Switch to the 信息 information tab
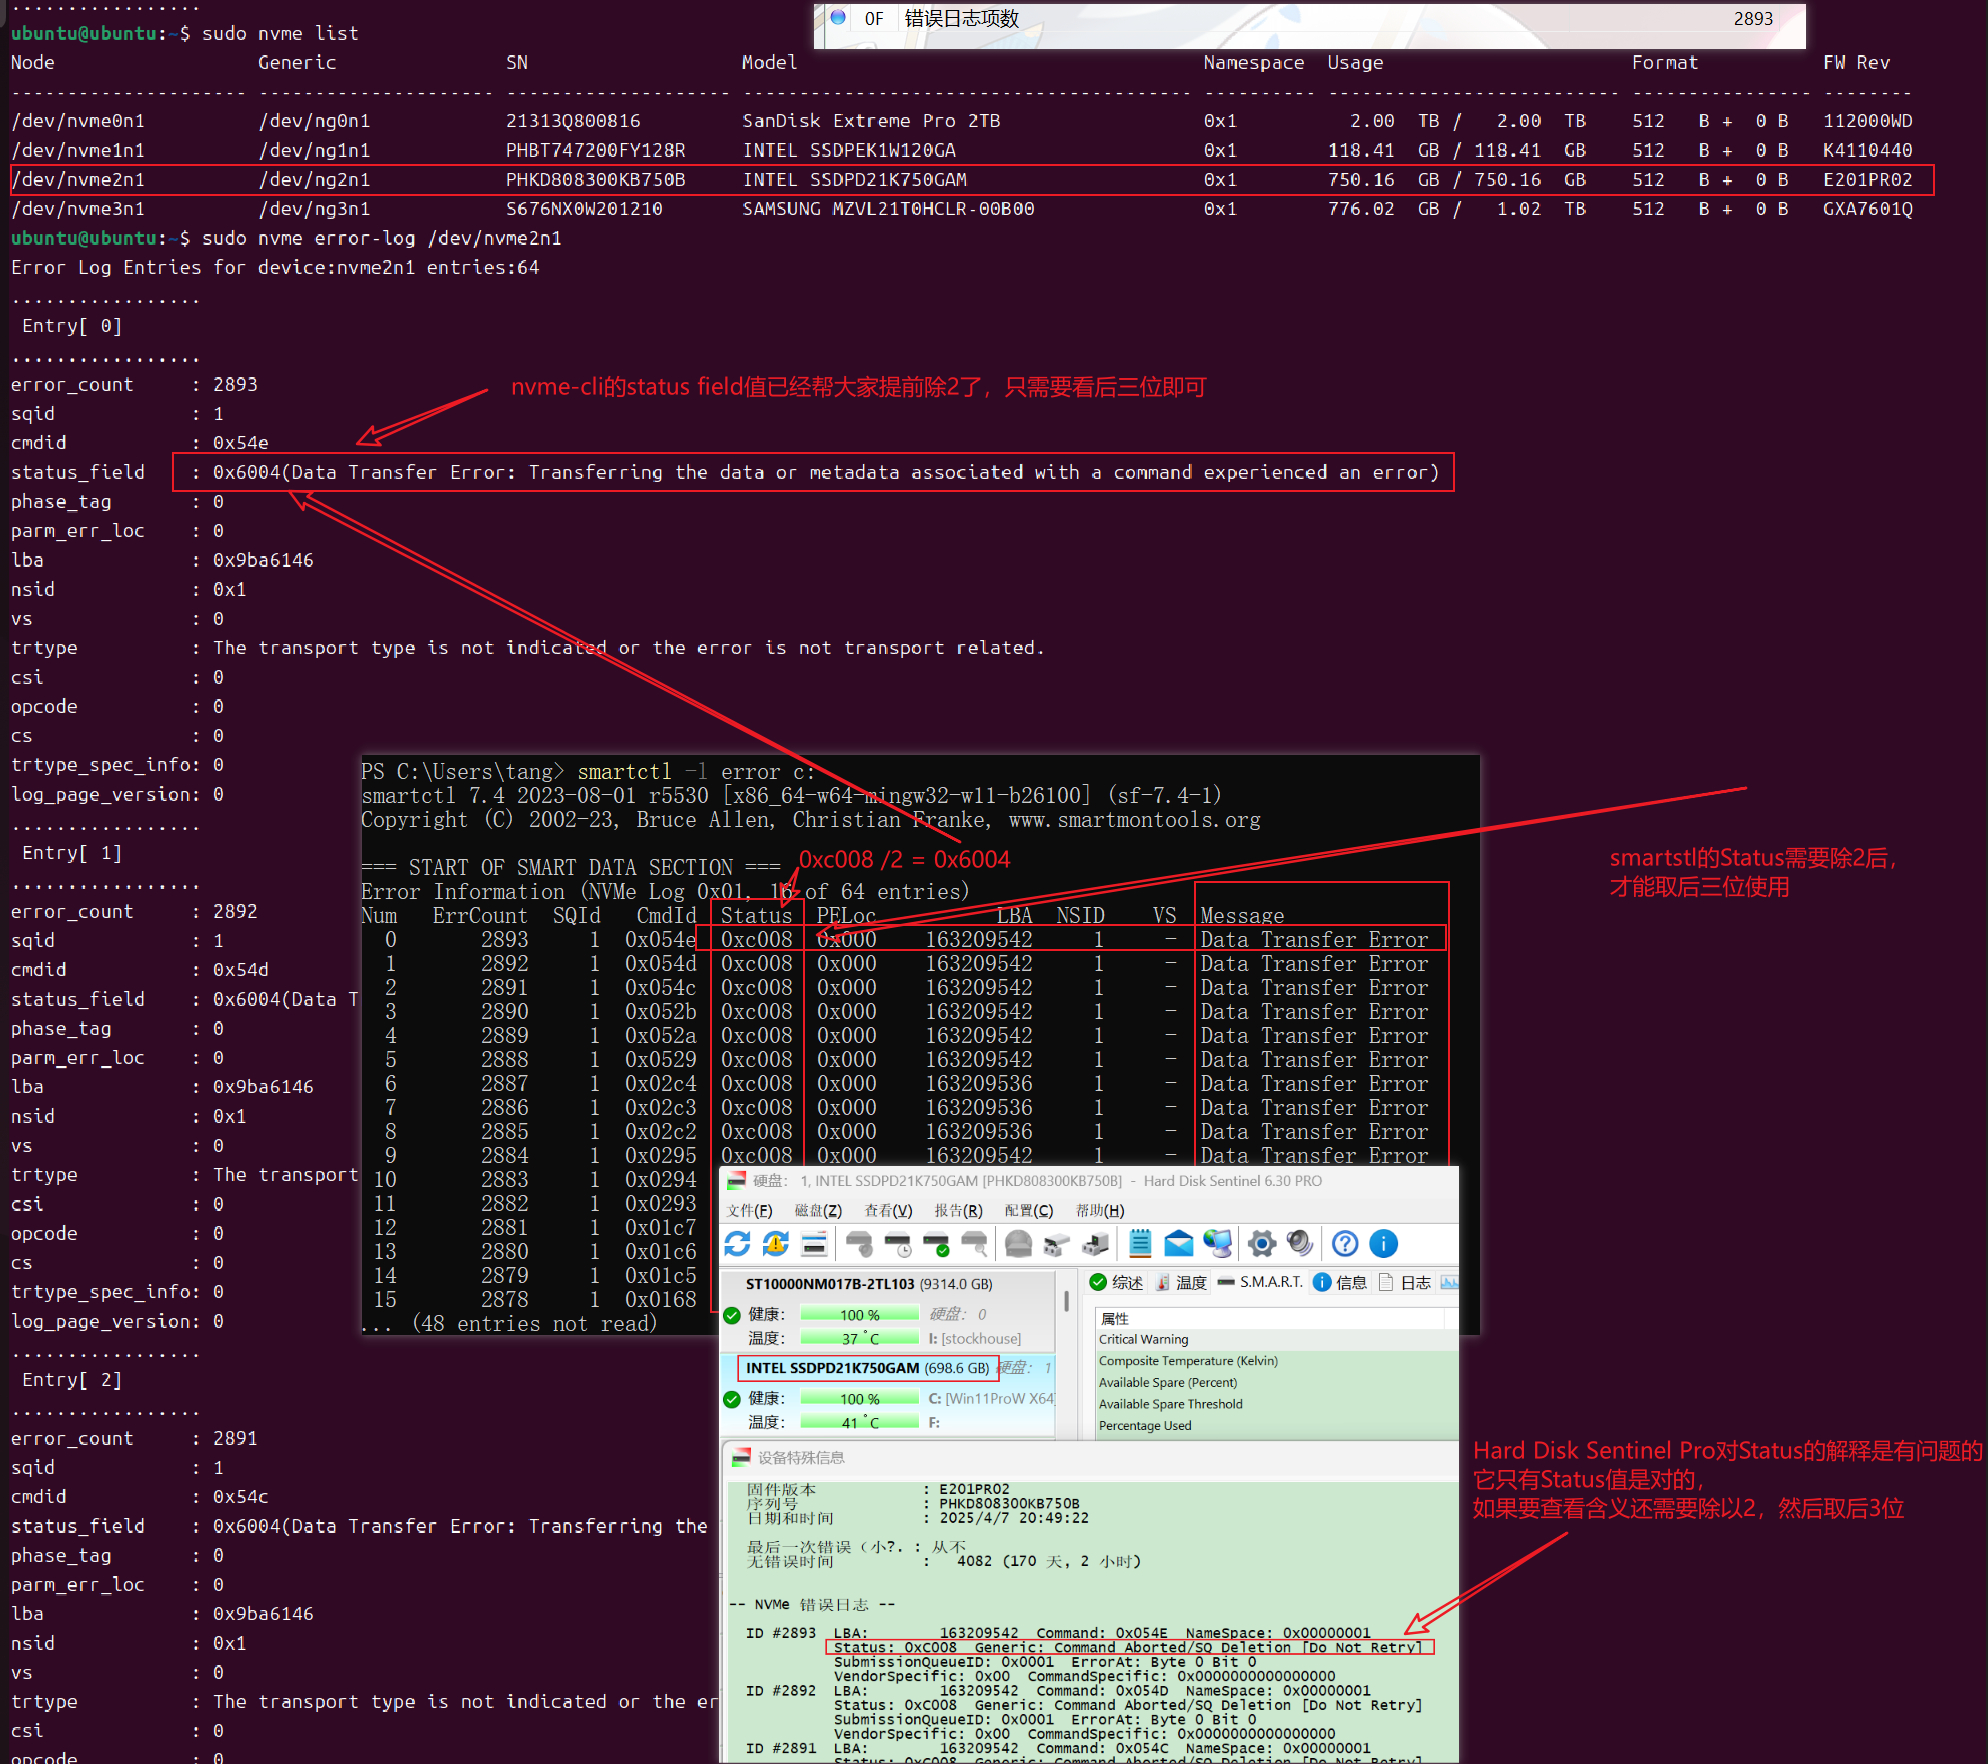The image size is (1988, 1764). (1340, 1282)
